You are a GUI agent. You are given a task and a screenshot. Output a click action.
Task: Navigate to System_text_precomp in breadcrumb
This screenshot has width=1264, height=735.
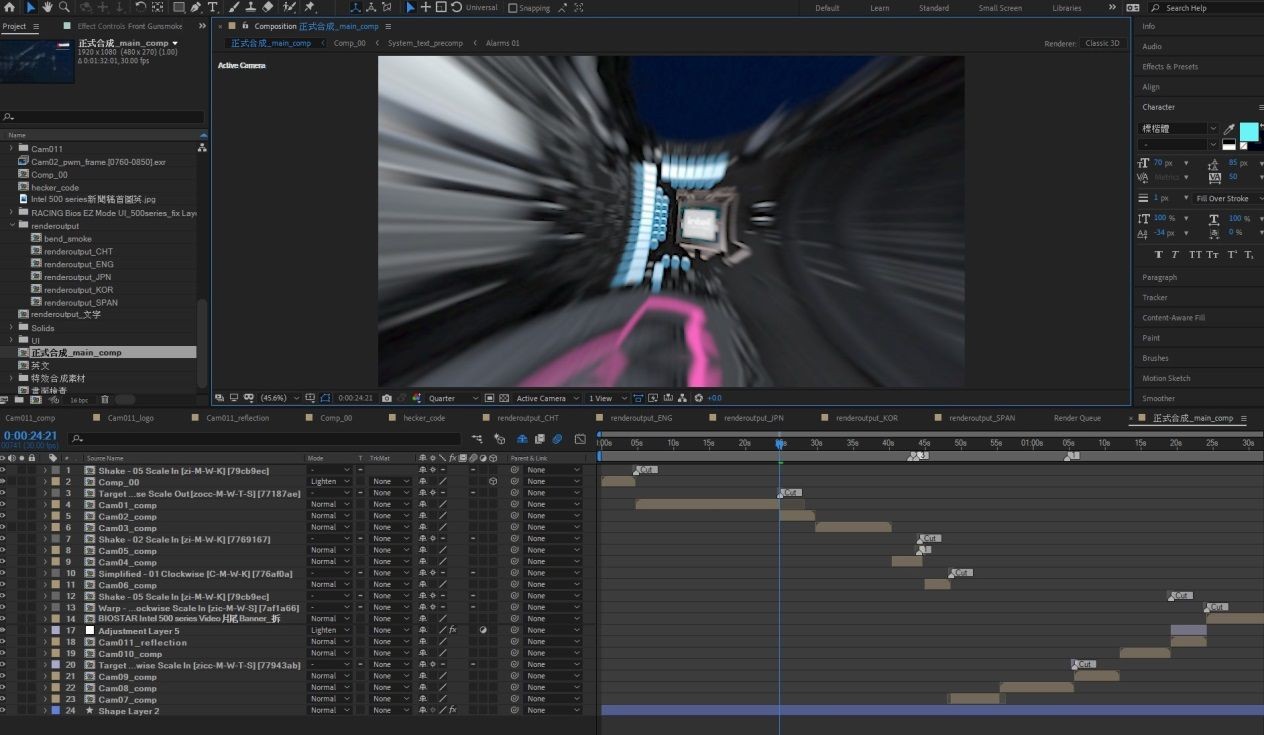pyautogui.click(x=425, y=43)
